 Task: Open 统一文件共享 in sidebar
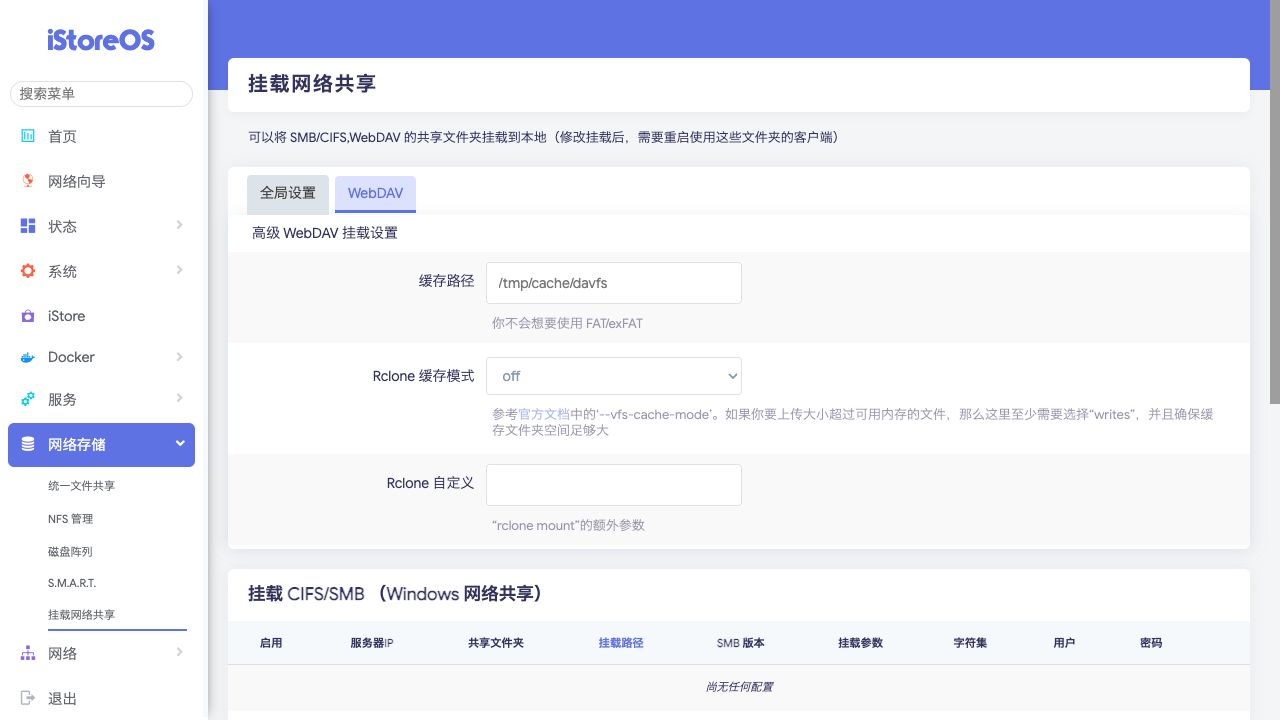[x=81, y=486]
